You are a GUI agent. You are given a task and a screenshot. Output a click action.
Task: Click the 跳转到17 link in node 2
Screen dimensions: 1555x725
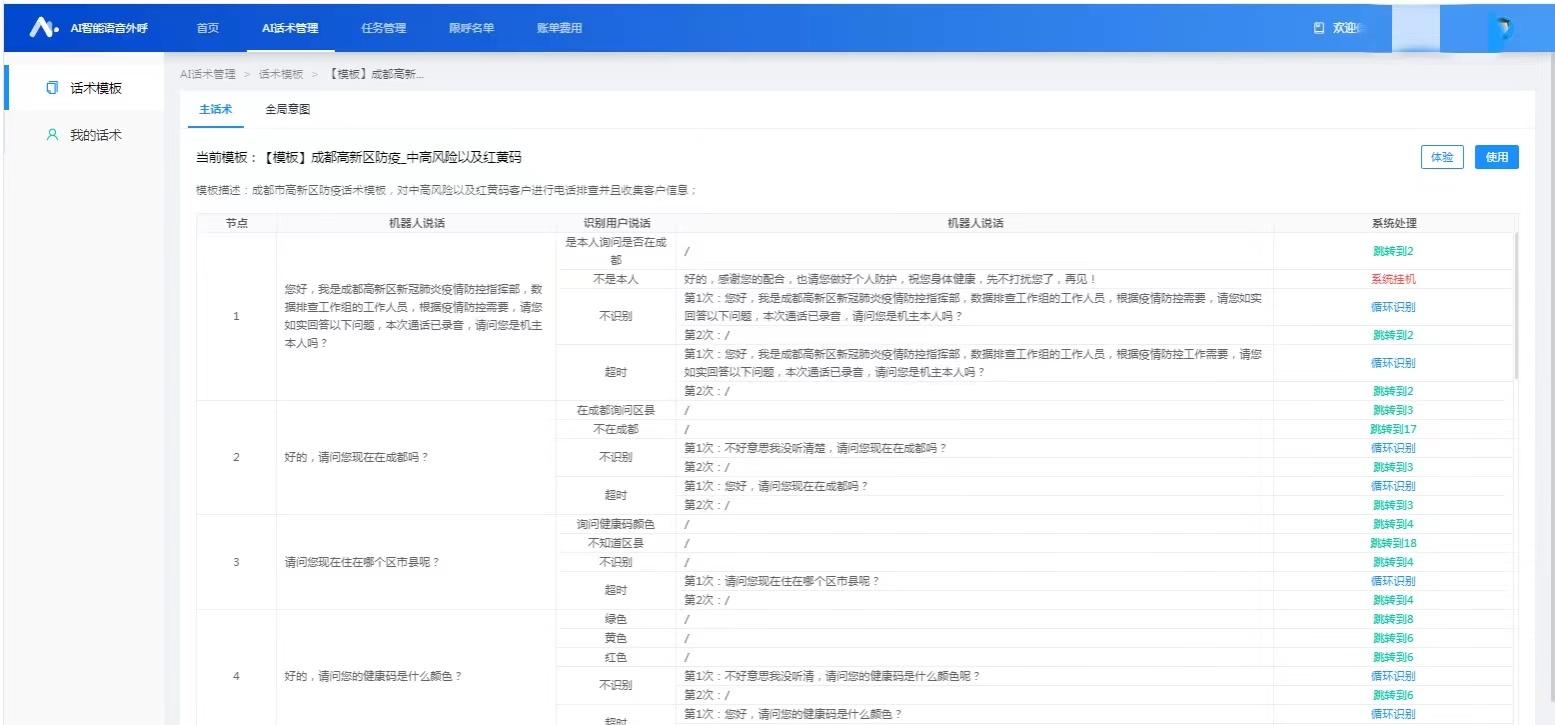(x=1393, y=429)
